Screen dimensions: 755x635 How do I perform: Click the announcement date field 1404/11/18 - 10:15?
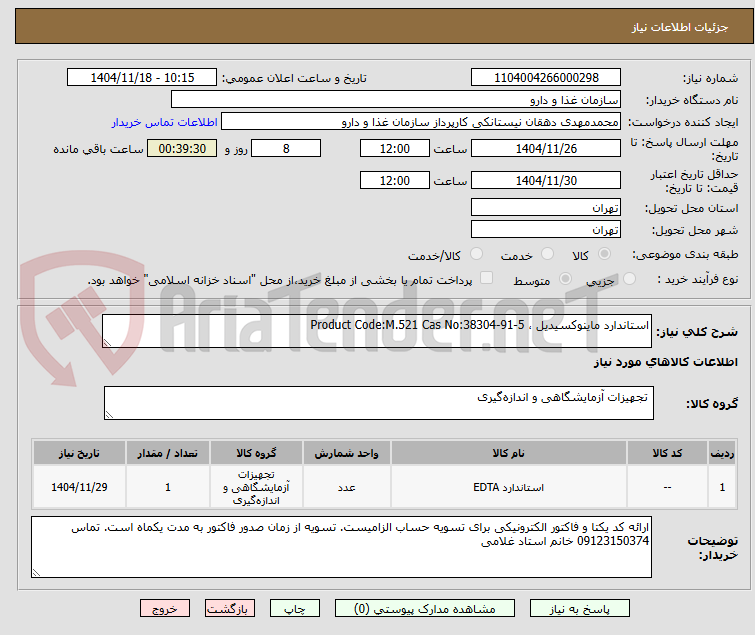[x=142, y=78]
